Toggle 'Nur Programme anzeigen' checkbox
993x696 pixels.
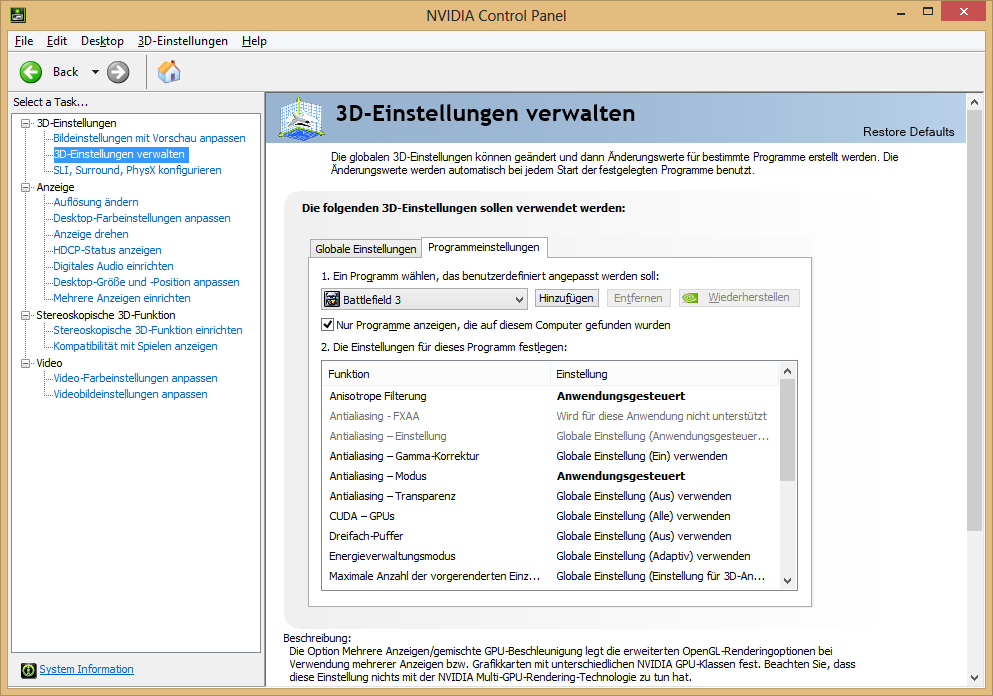tap(327, 325)
